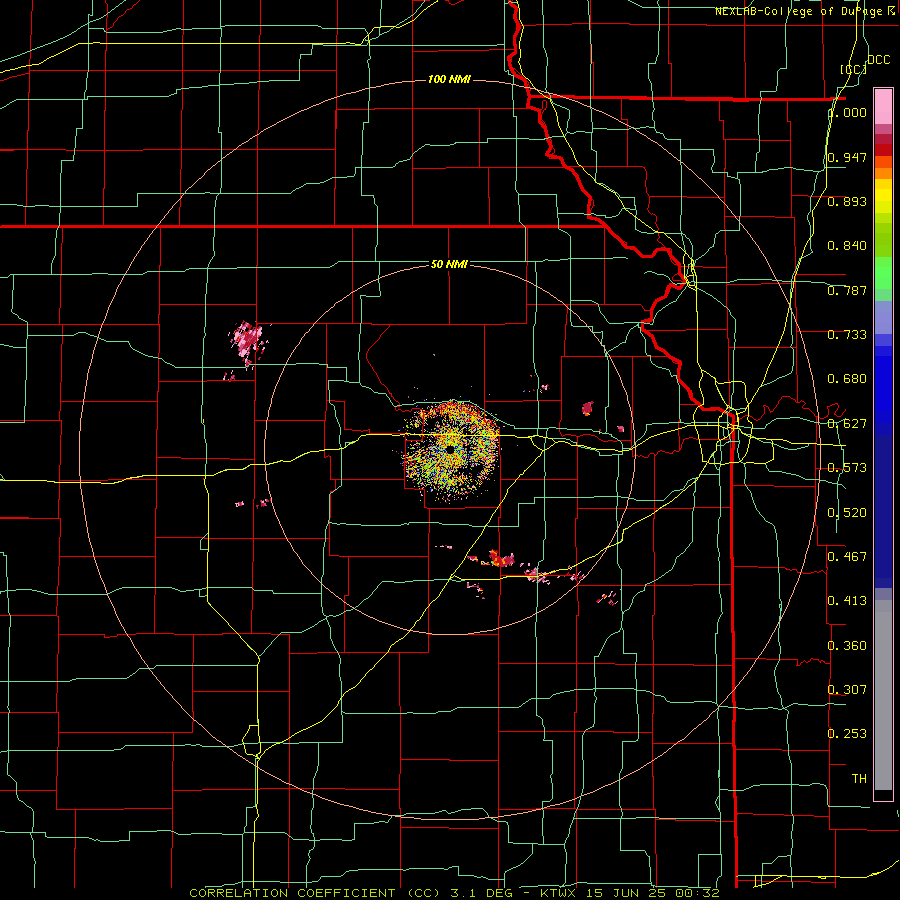Viewport: 900px width, 900px height.
Task: Pick the light pink top segment of color bar
Action: (883, 107)
